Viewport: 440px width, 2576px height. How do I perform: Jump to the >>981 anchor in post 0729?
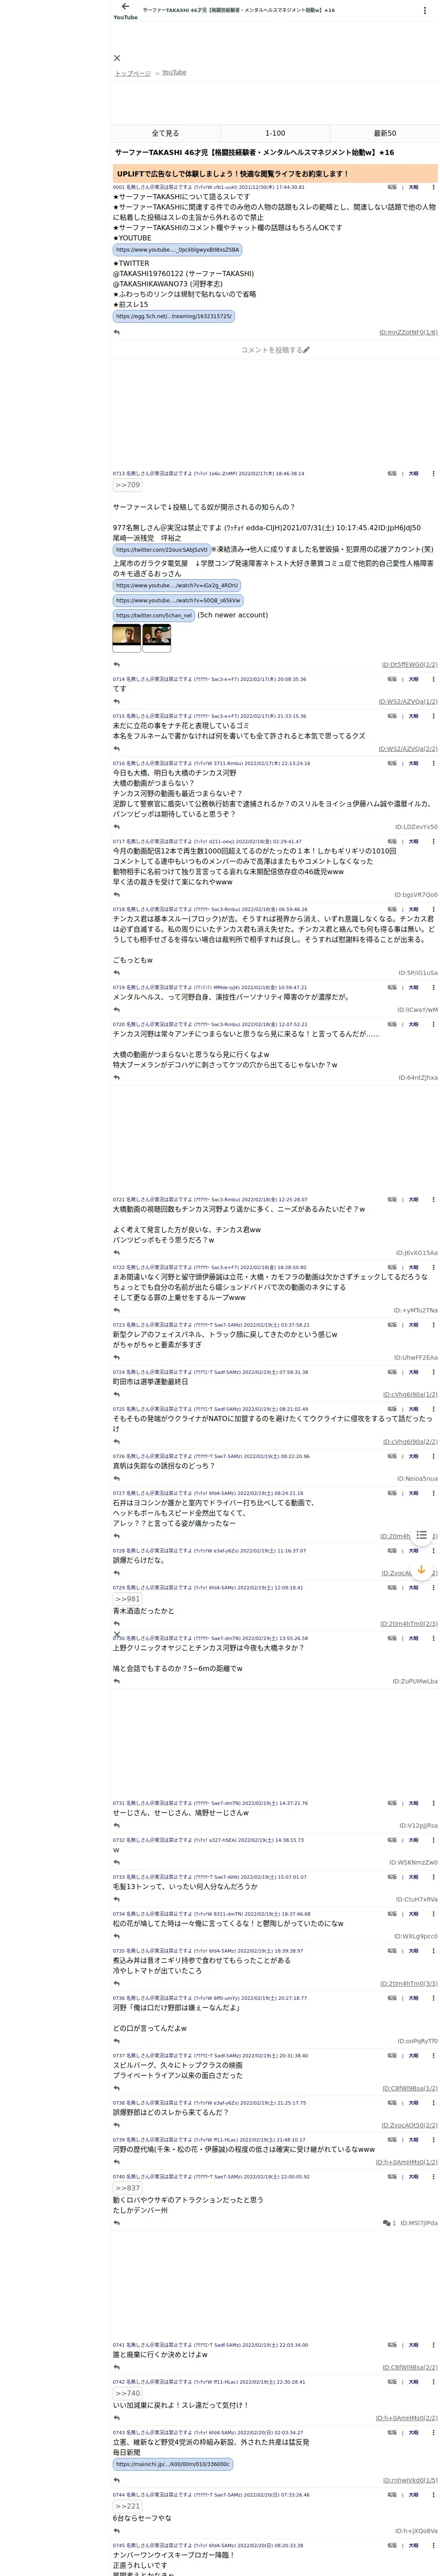click(127, 1599)
